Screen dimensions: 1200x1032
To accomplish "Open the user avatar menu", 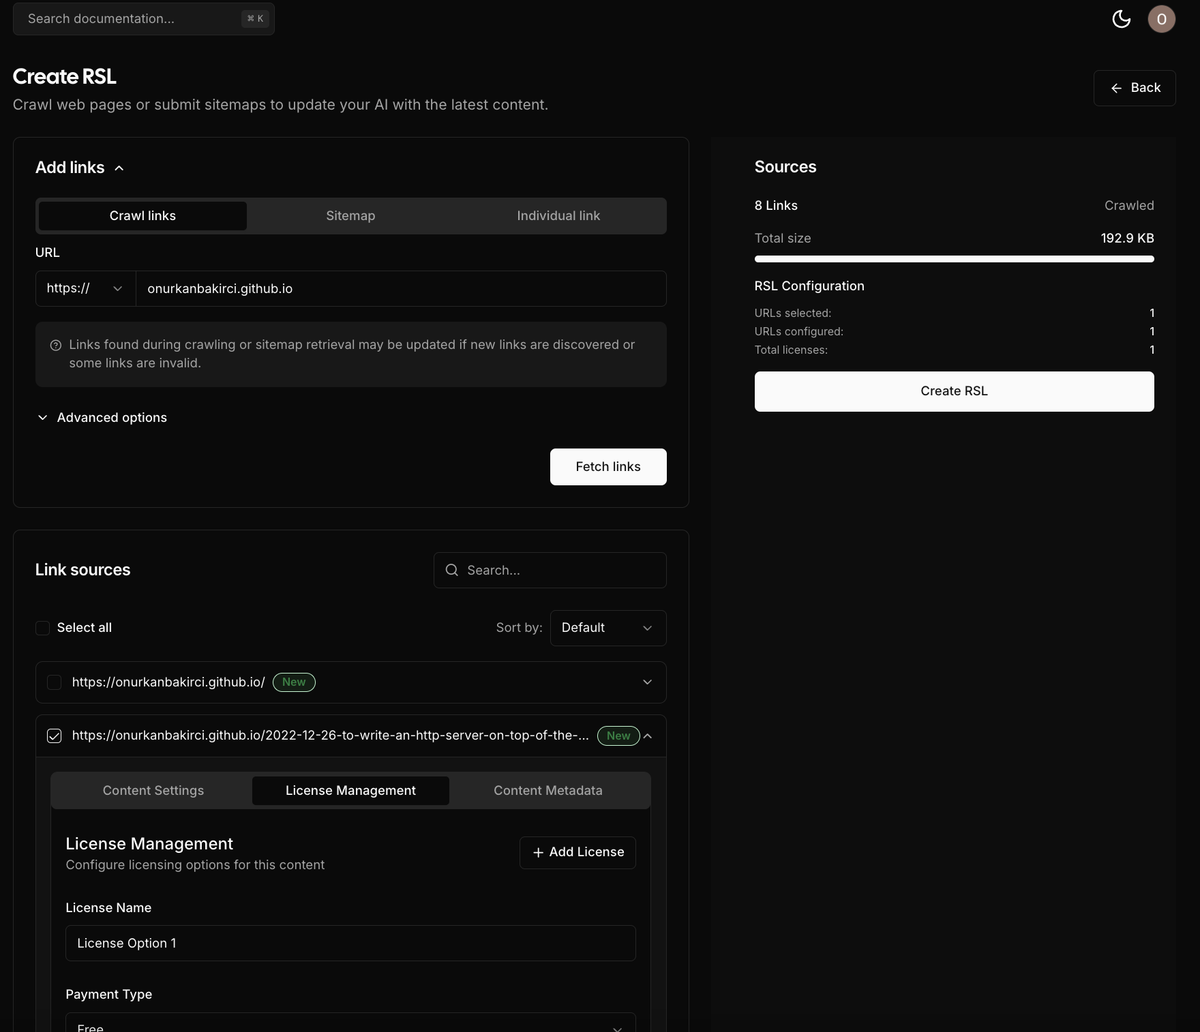I will (x=1161, y=18).
